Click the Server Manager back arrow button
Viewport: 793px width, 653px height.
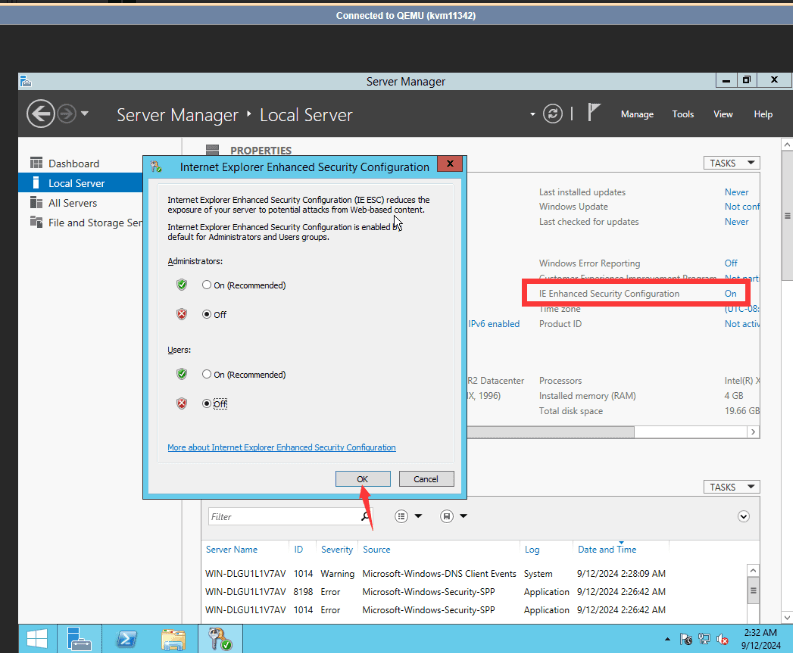pyautogui.click(x=40, y=114)
